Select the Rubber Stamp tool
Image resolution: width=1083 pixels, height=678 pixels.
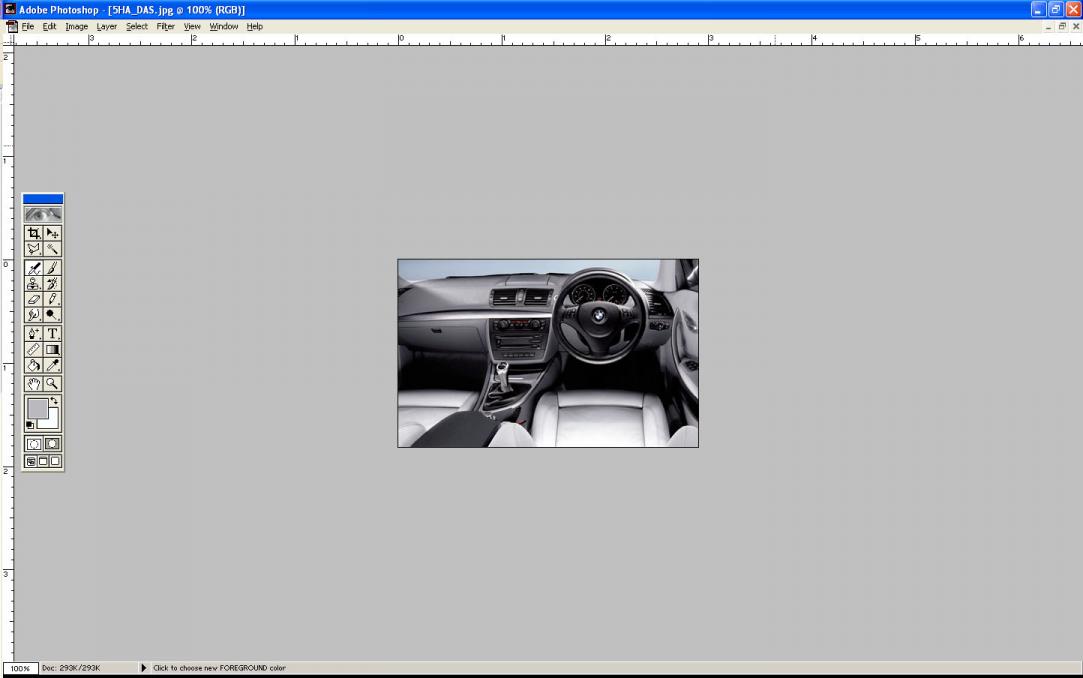coord(33,284)
